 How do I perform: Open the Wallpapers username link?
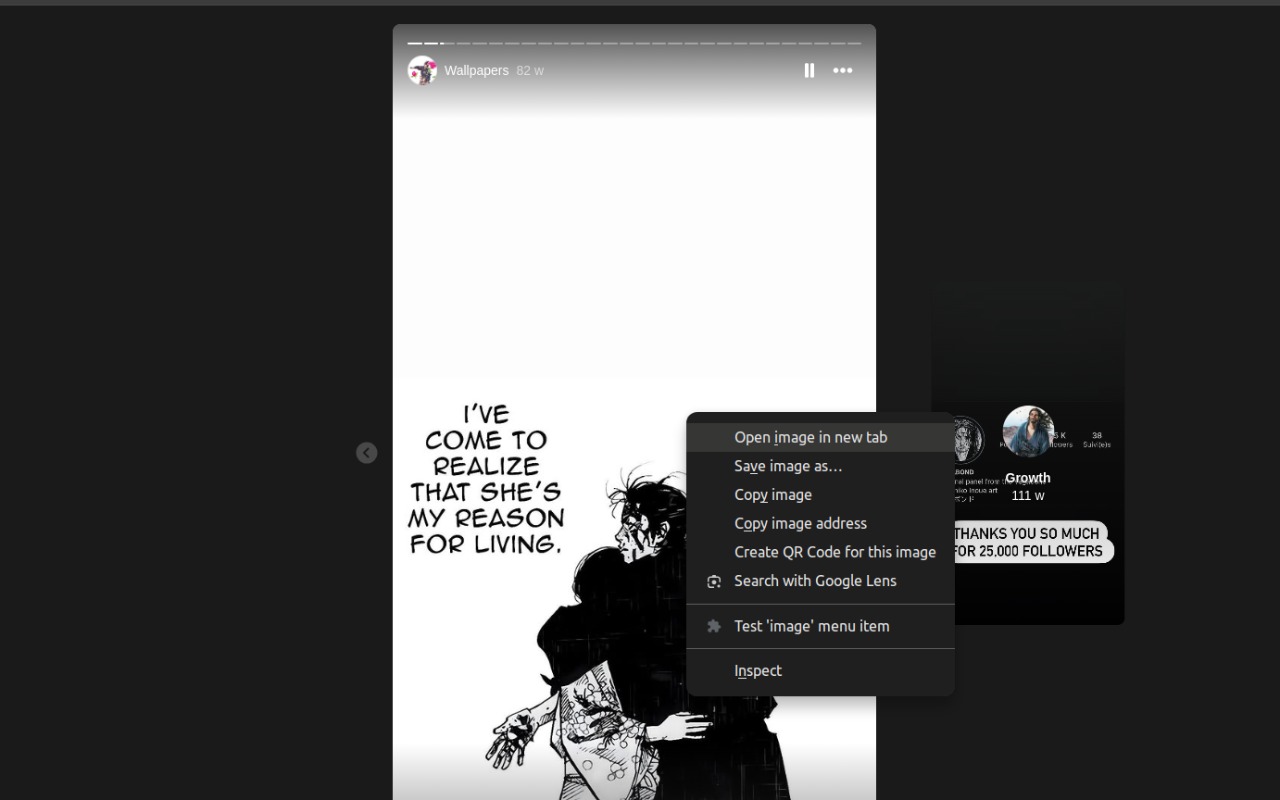pyautogui.click(x=476, y=70)
